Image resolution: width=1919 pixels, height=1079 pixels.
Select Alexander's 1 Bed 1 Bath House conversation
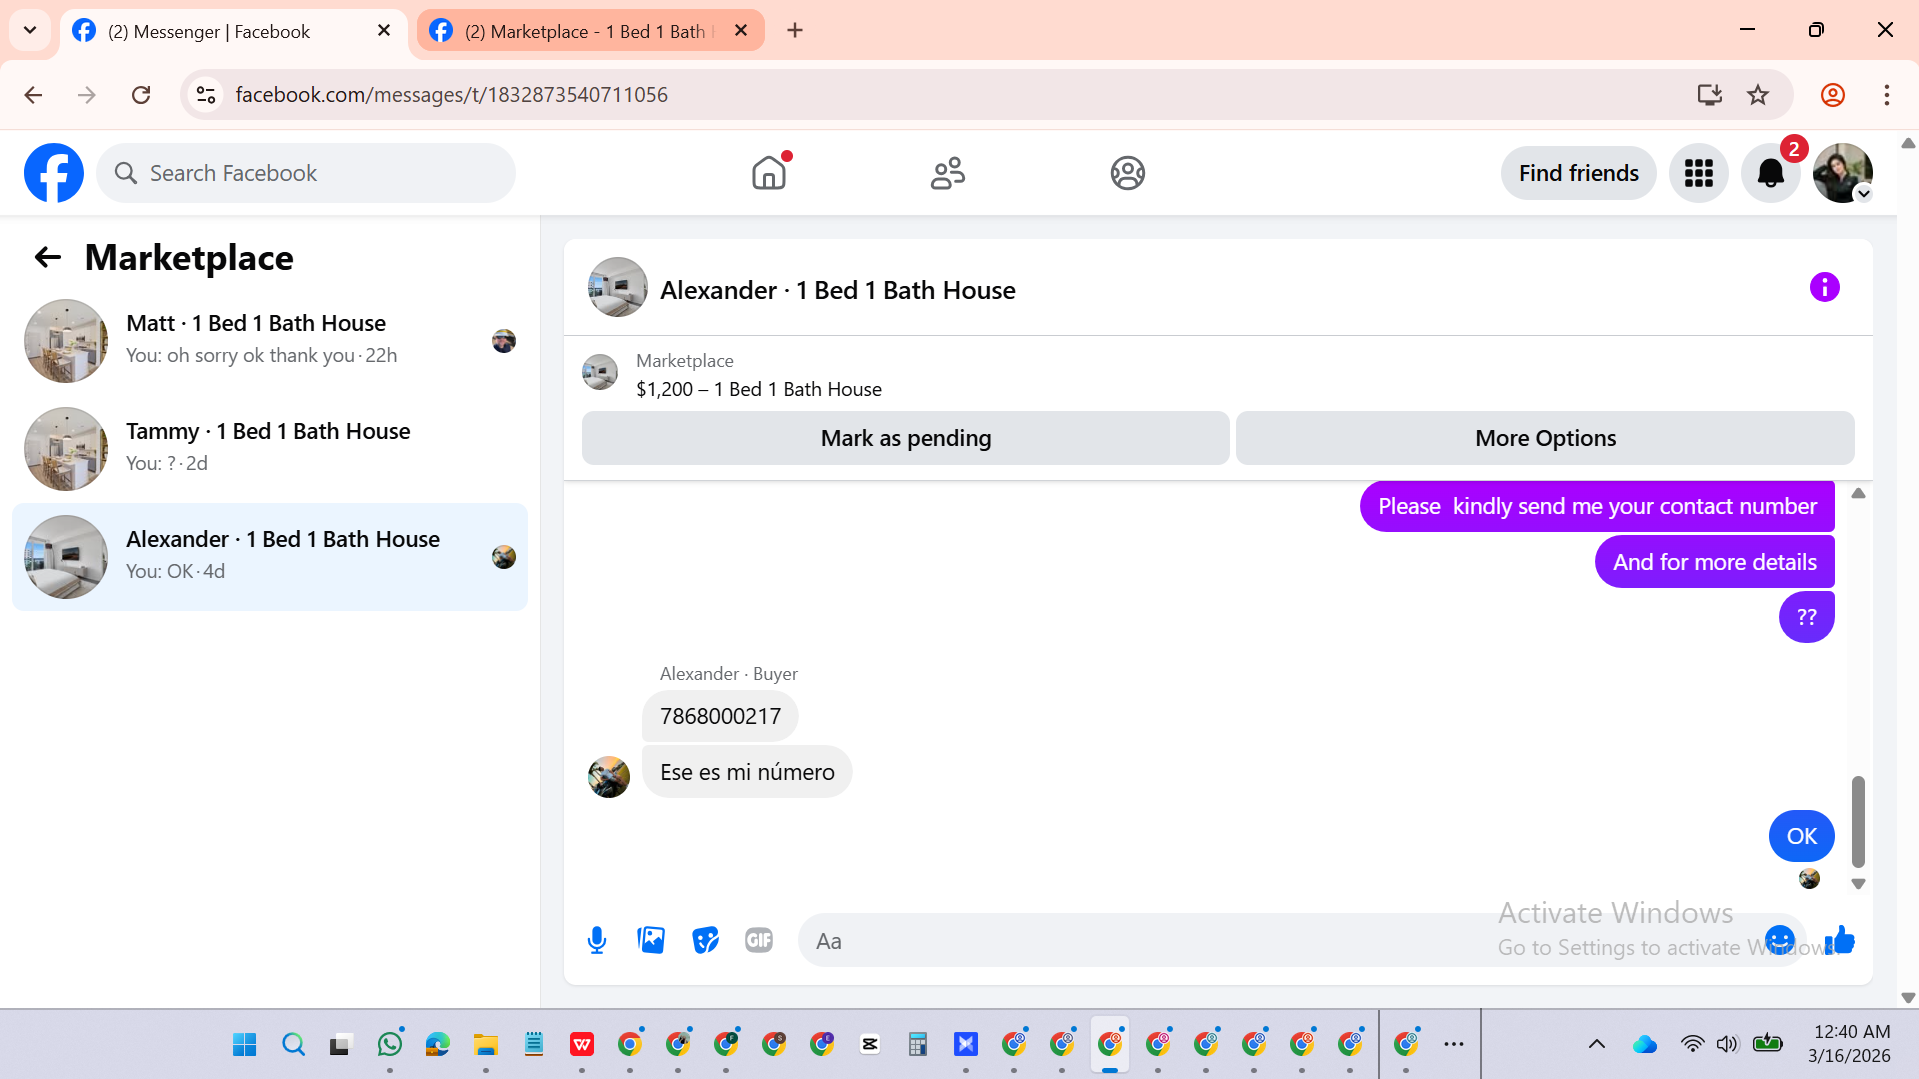click(270, 556)
